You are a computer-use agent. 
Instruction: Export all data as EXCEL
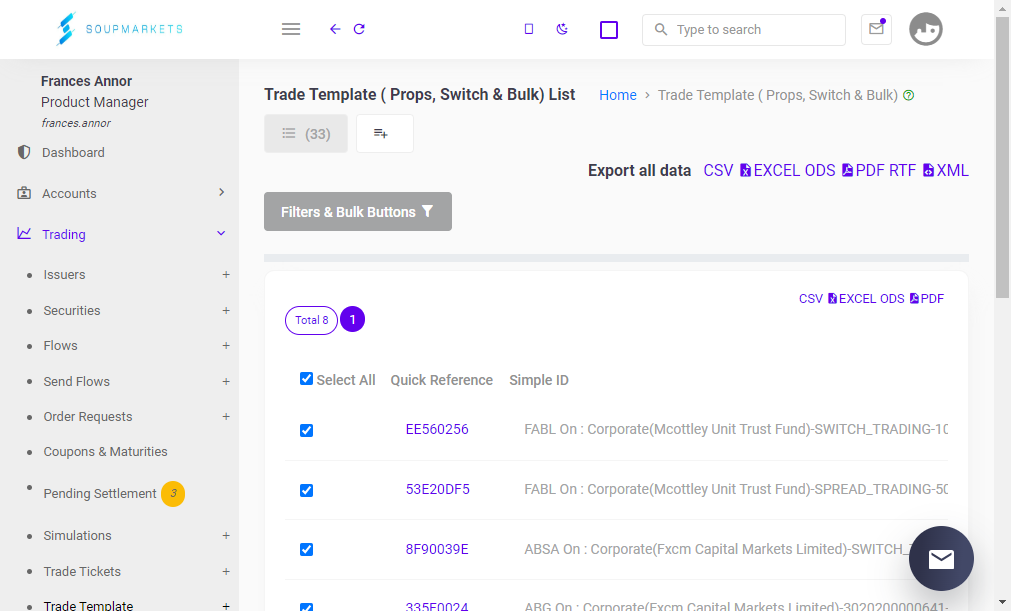point(769,170)
